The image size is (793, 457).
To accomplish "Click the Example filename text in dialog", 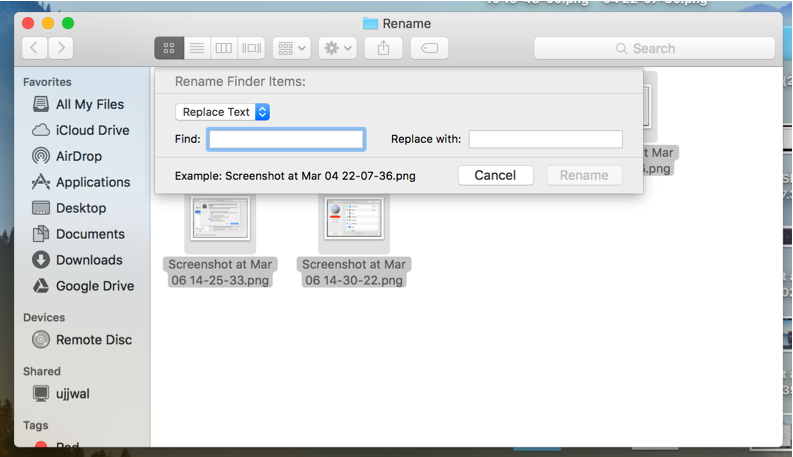I will [x=295, y=176].
